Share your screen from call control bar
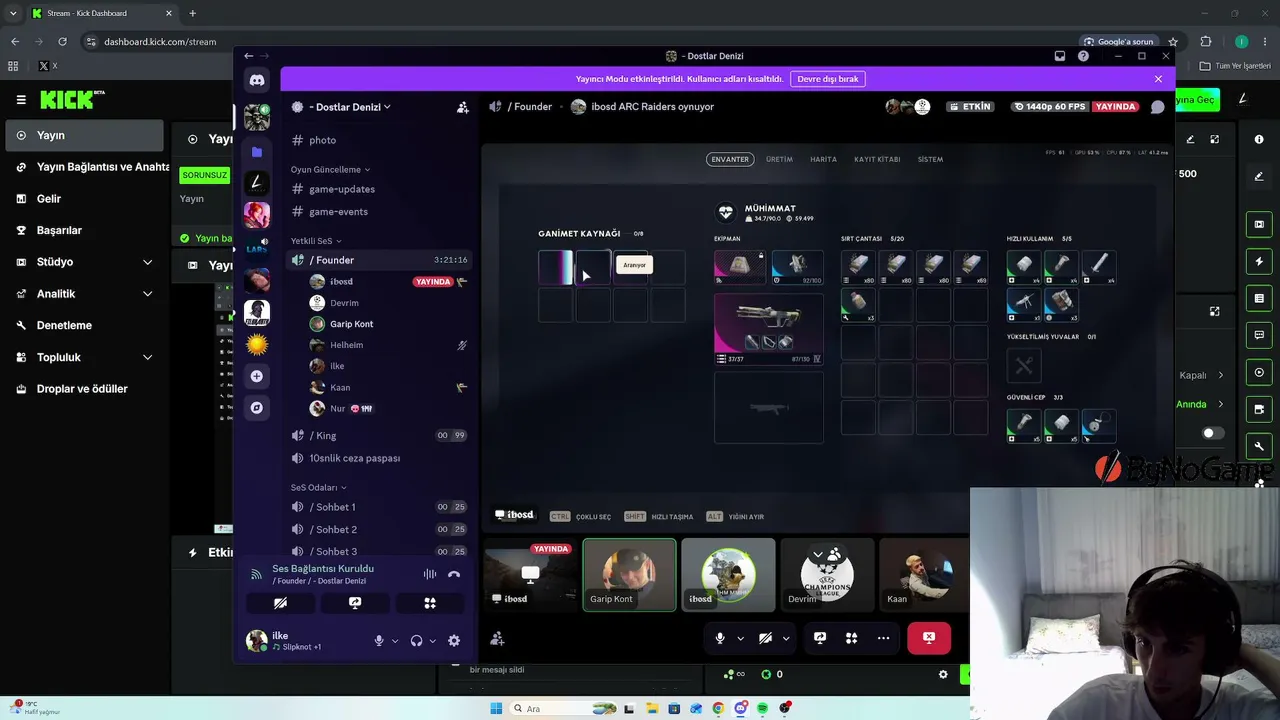Screen dimensions: 1280x720 820,638
